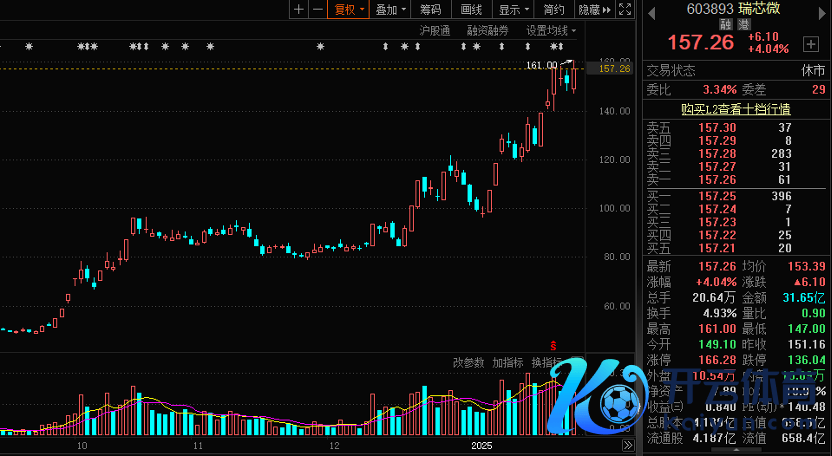Screen dimensions: 832x456
Task: Toggle the 融资融券 margin data overlay
Action: [487, 31]
